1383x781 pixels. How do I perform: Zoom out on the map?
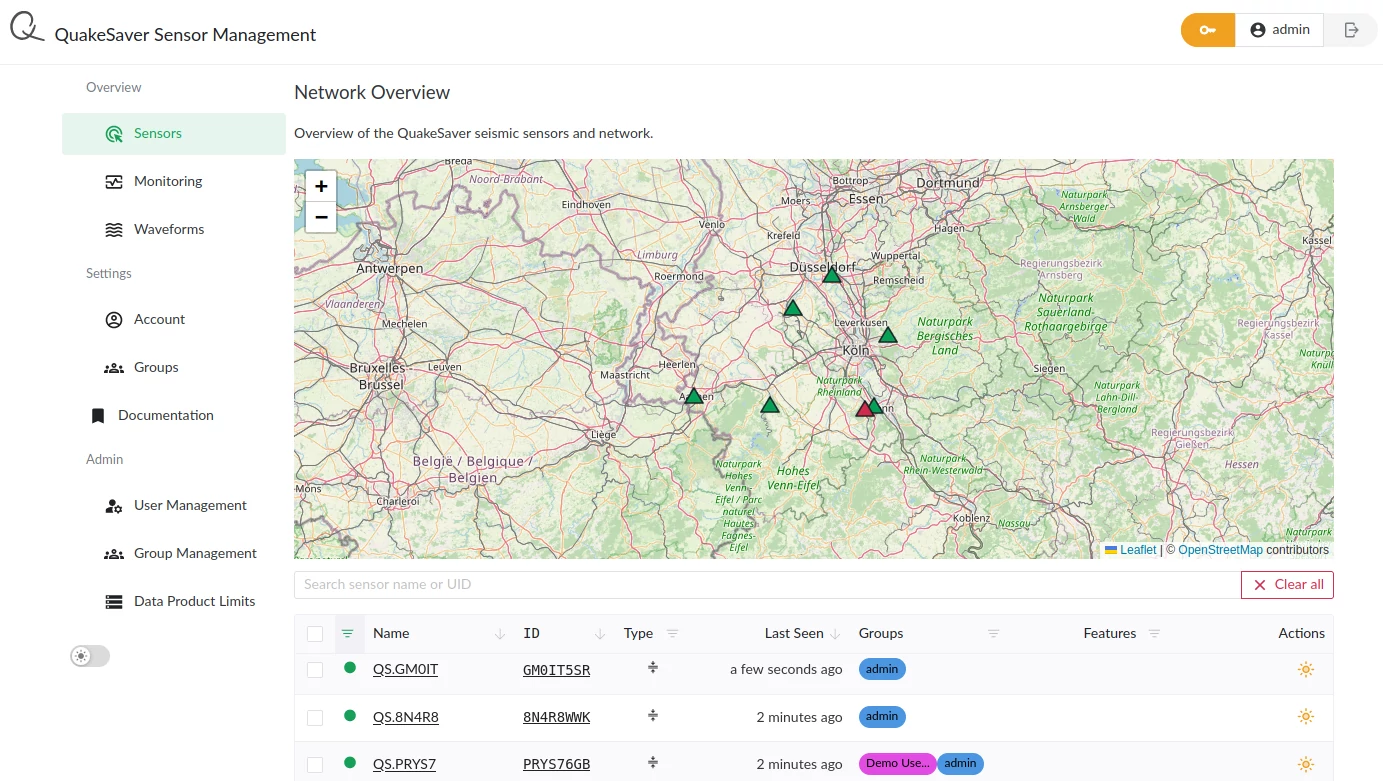[x=321, y=217]
